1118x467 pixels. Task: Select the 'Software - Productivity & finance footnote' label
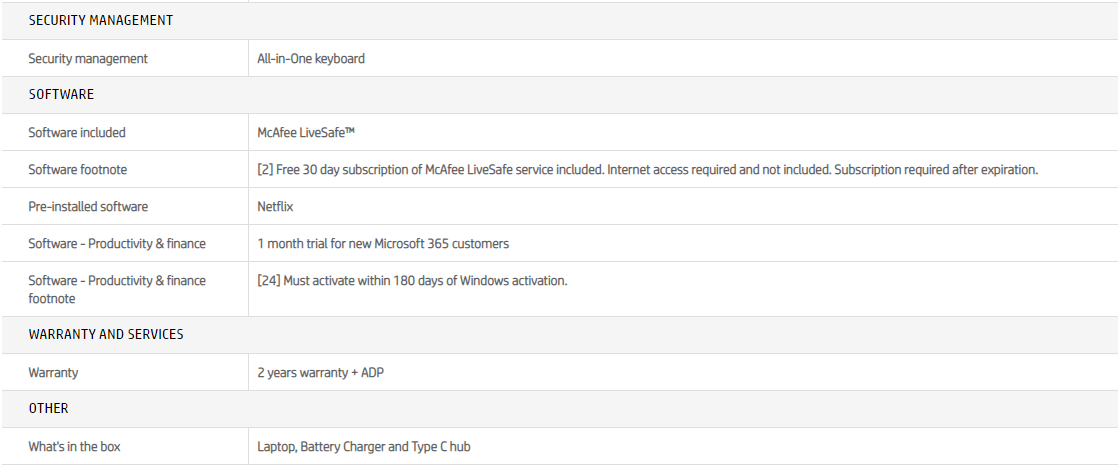coord(117,290)
